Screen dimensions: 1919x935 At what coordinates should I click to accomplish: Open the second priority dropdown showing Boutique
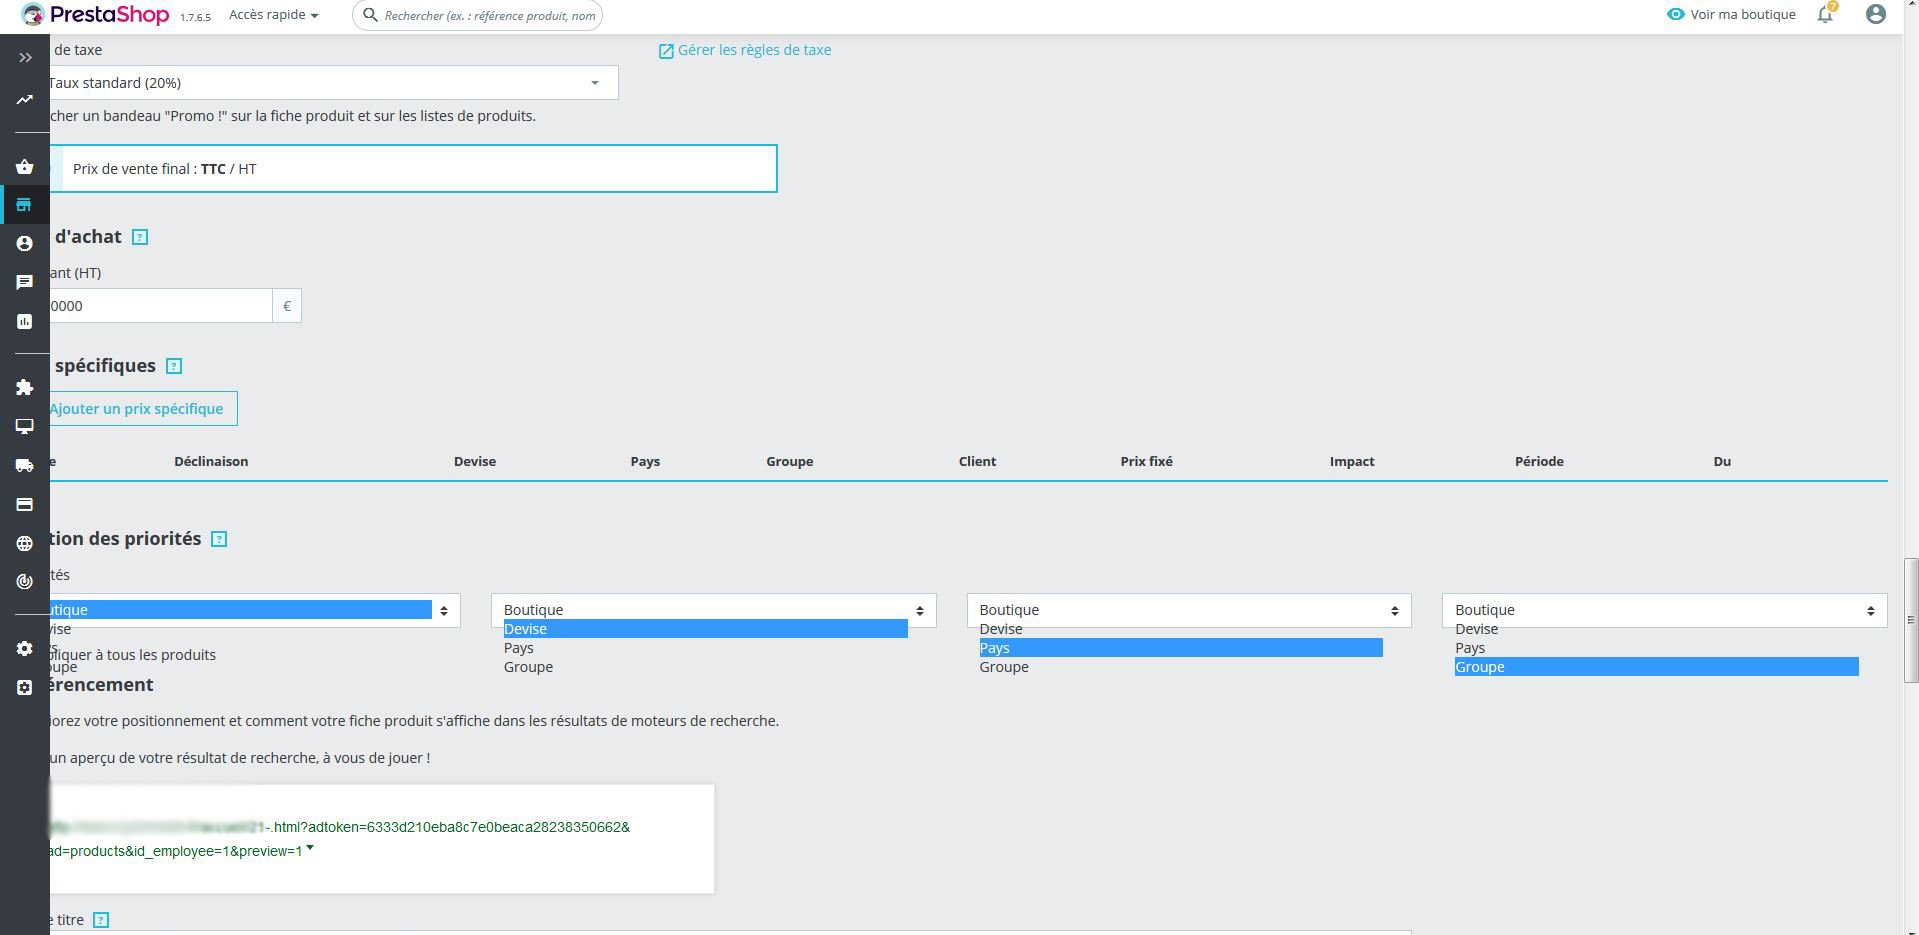coord(713,610)
